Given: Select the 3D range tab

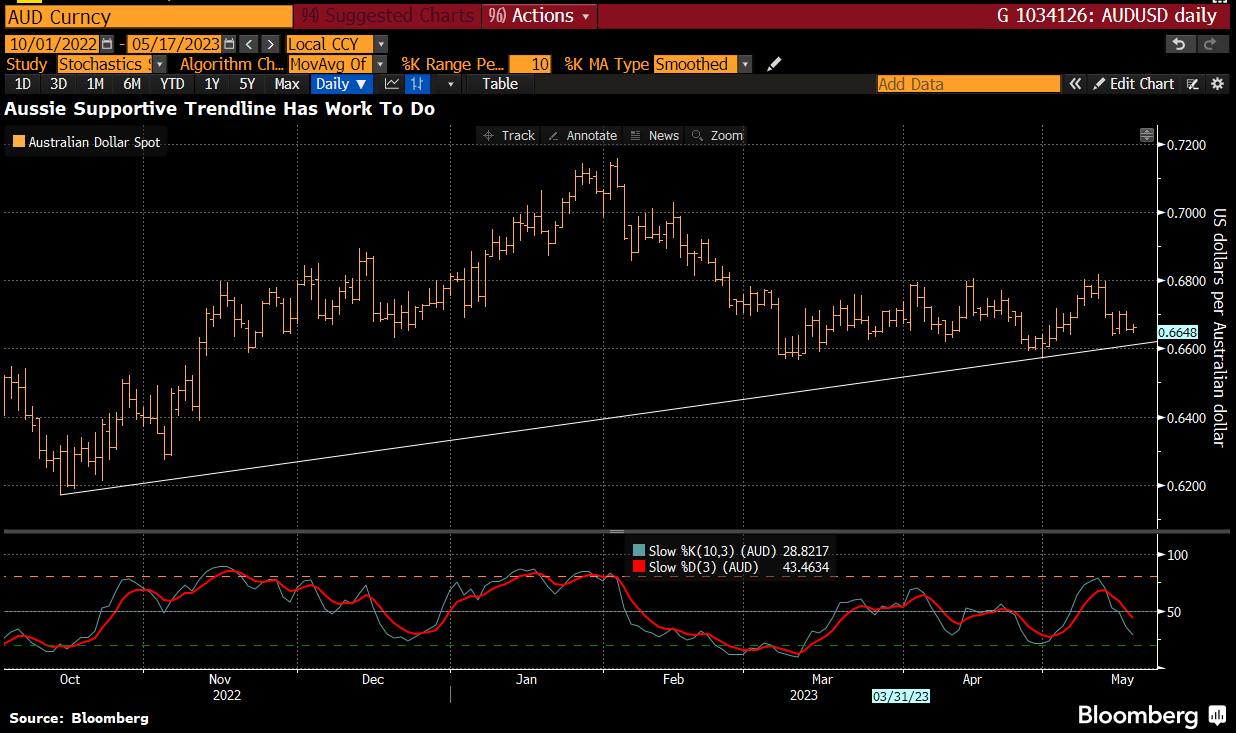Looking at the screenshot, I should (59, 84).
